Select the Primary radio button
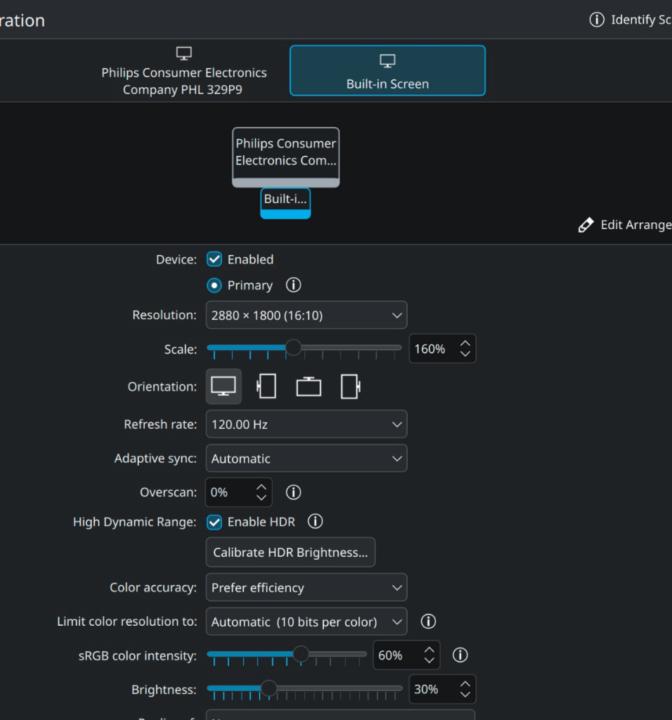 click(x=214, y=285)
